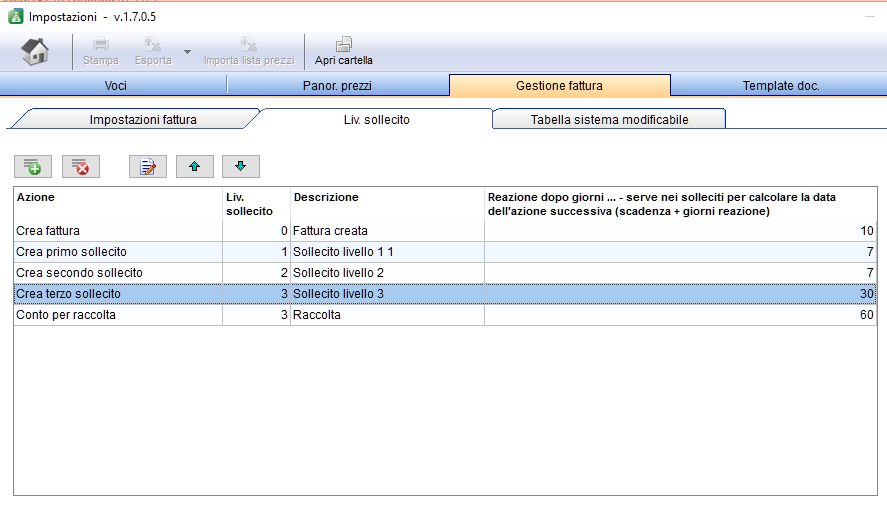Select the Gestione fattura tab
Screen dimensions: 887x507
point(559,85)
